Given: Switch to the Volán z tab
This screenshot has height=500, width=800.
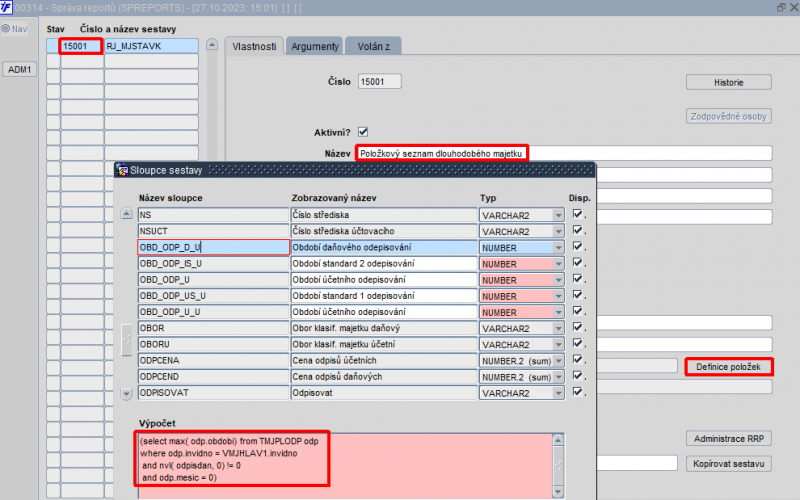Looking at the screenshot, I should [x=373, y=46].
